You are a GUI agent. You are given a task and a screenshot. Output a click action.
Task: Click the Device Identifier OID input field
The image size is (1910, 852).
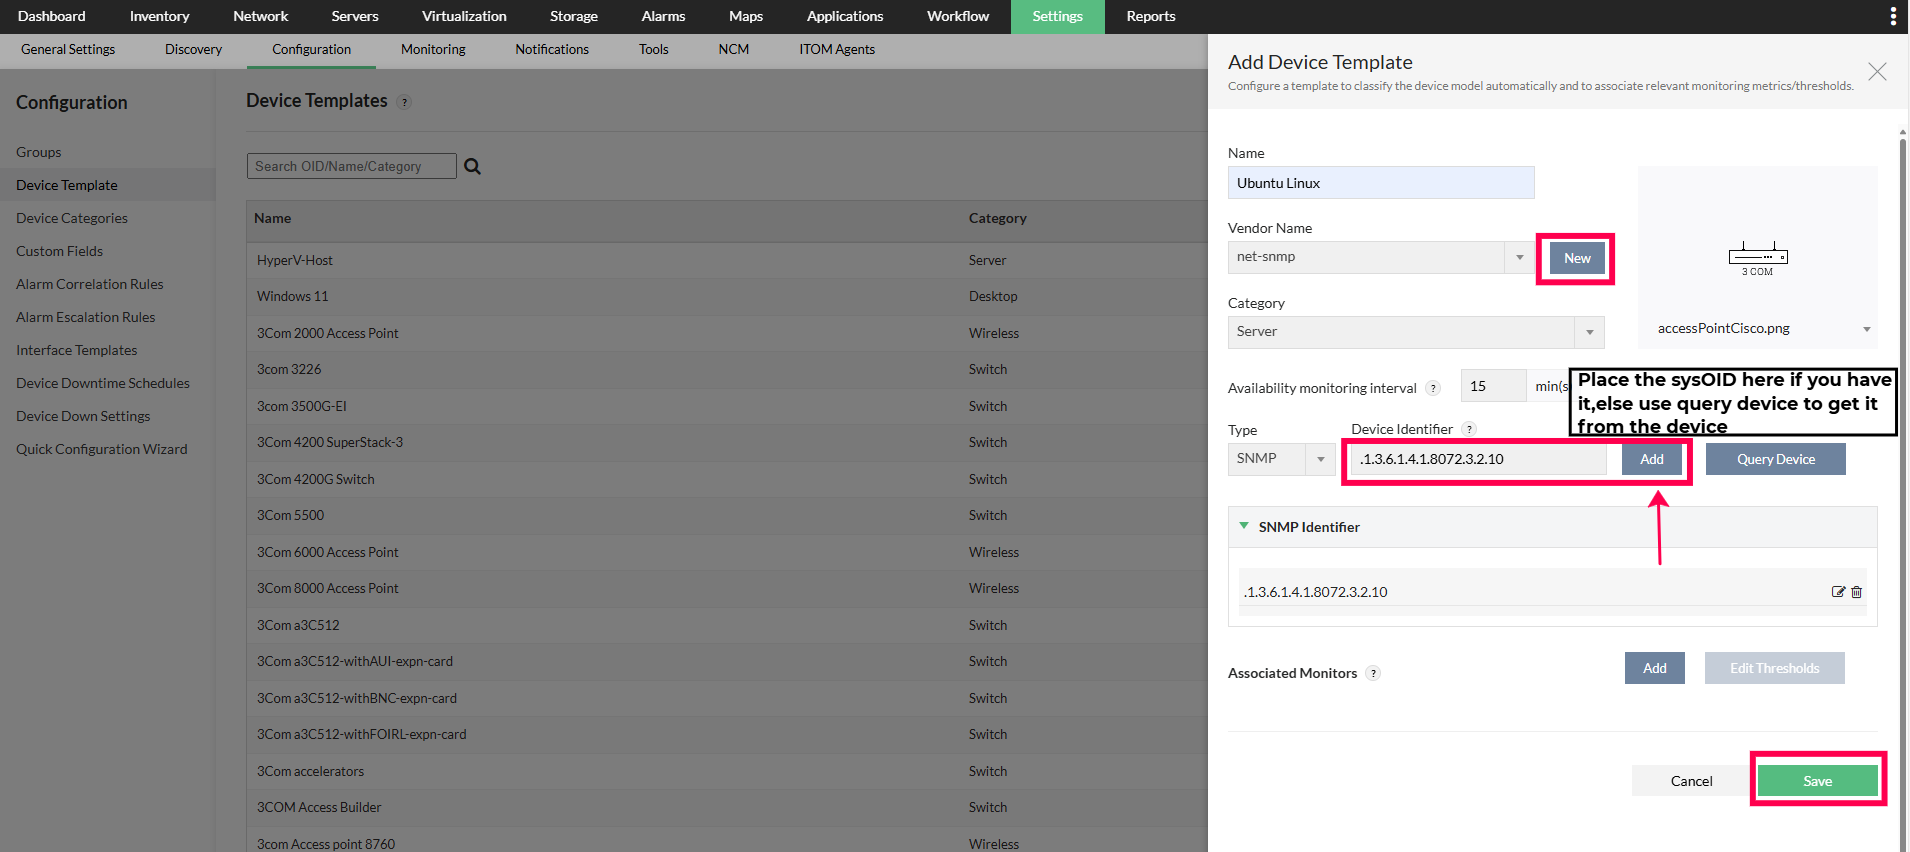(x=1479, y=459)
